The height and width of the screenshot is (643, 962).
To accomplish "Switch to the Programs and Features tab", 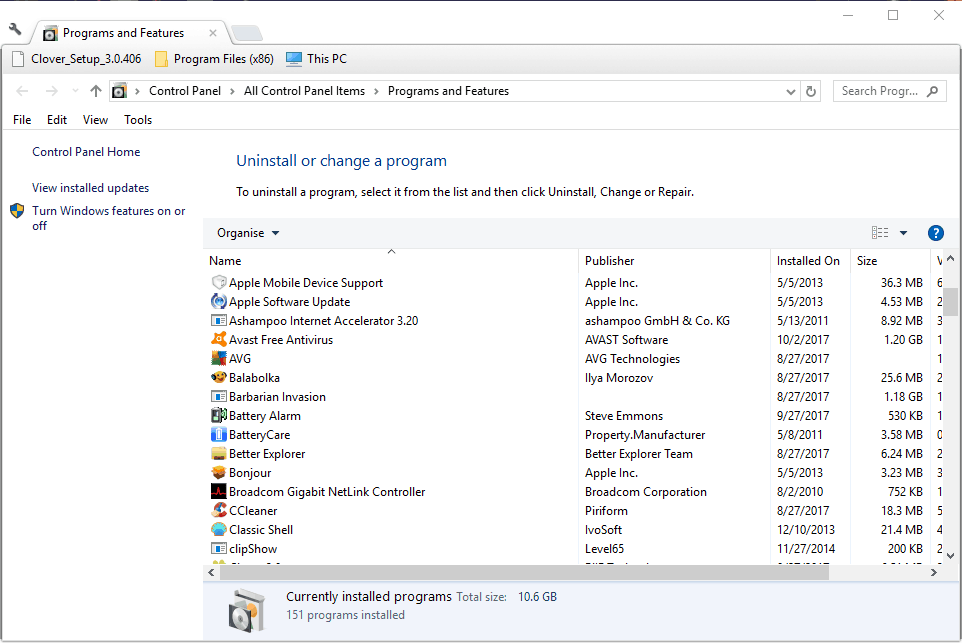I will point(122,33).
